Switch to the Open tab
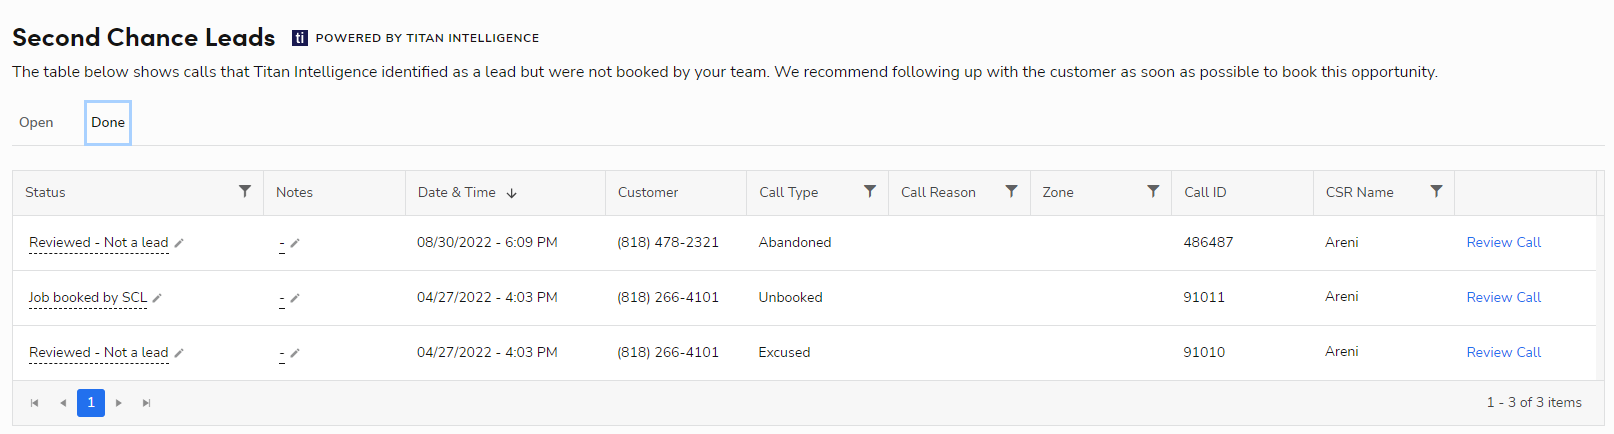This screenshot has width=1614, height=434. [36, 122]
